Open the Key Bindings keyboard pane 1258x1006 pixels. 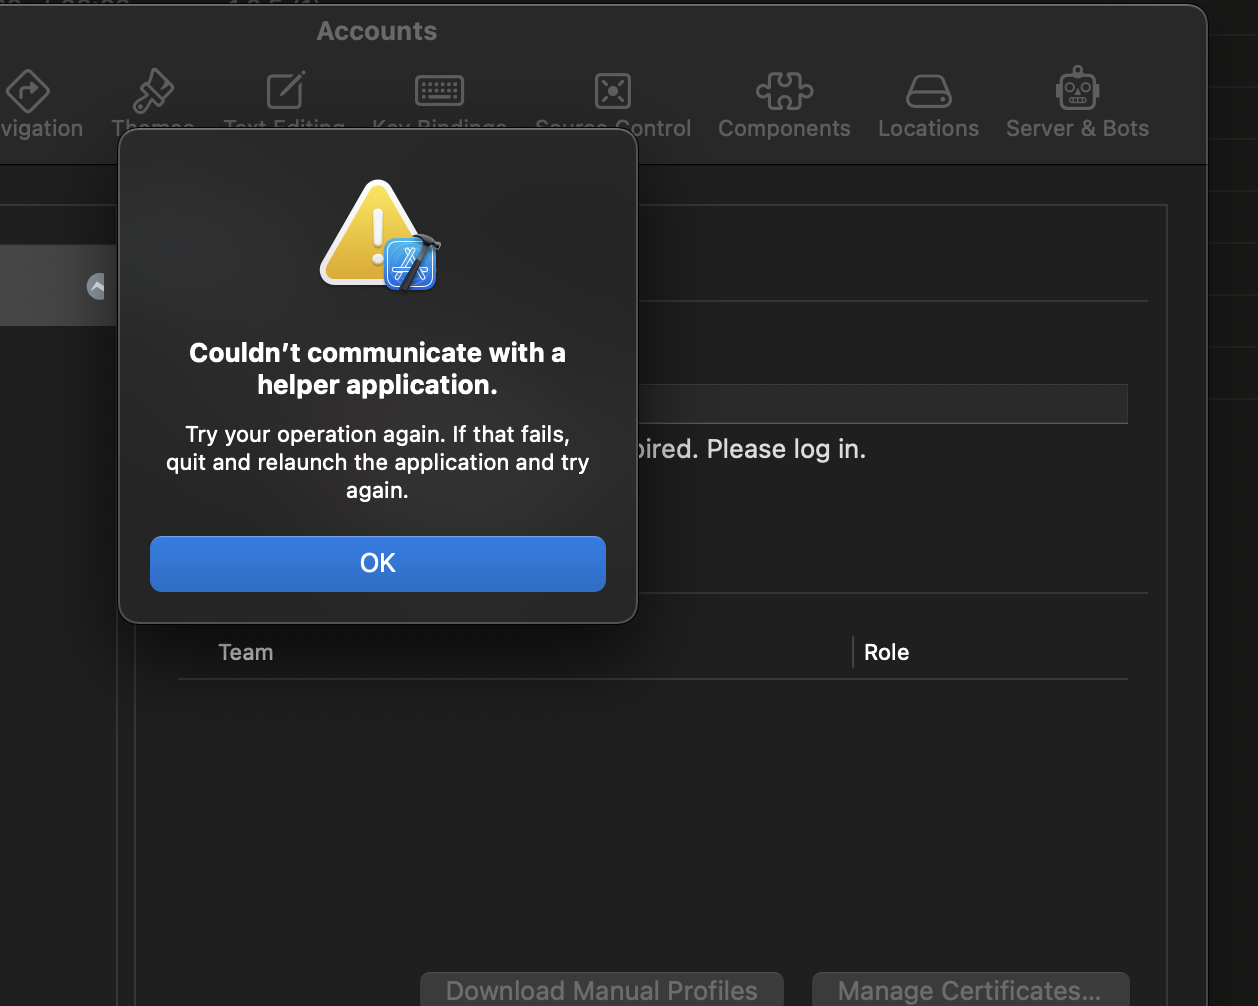point(439,93)
